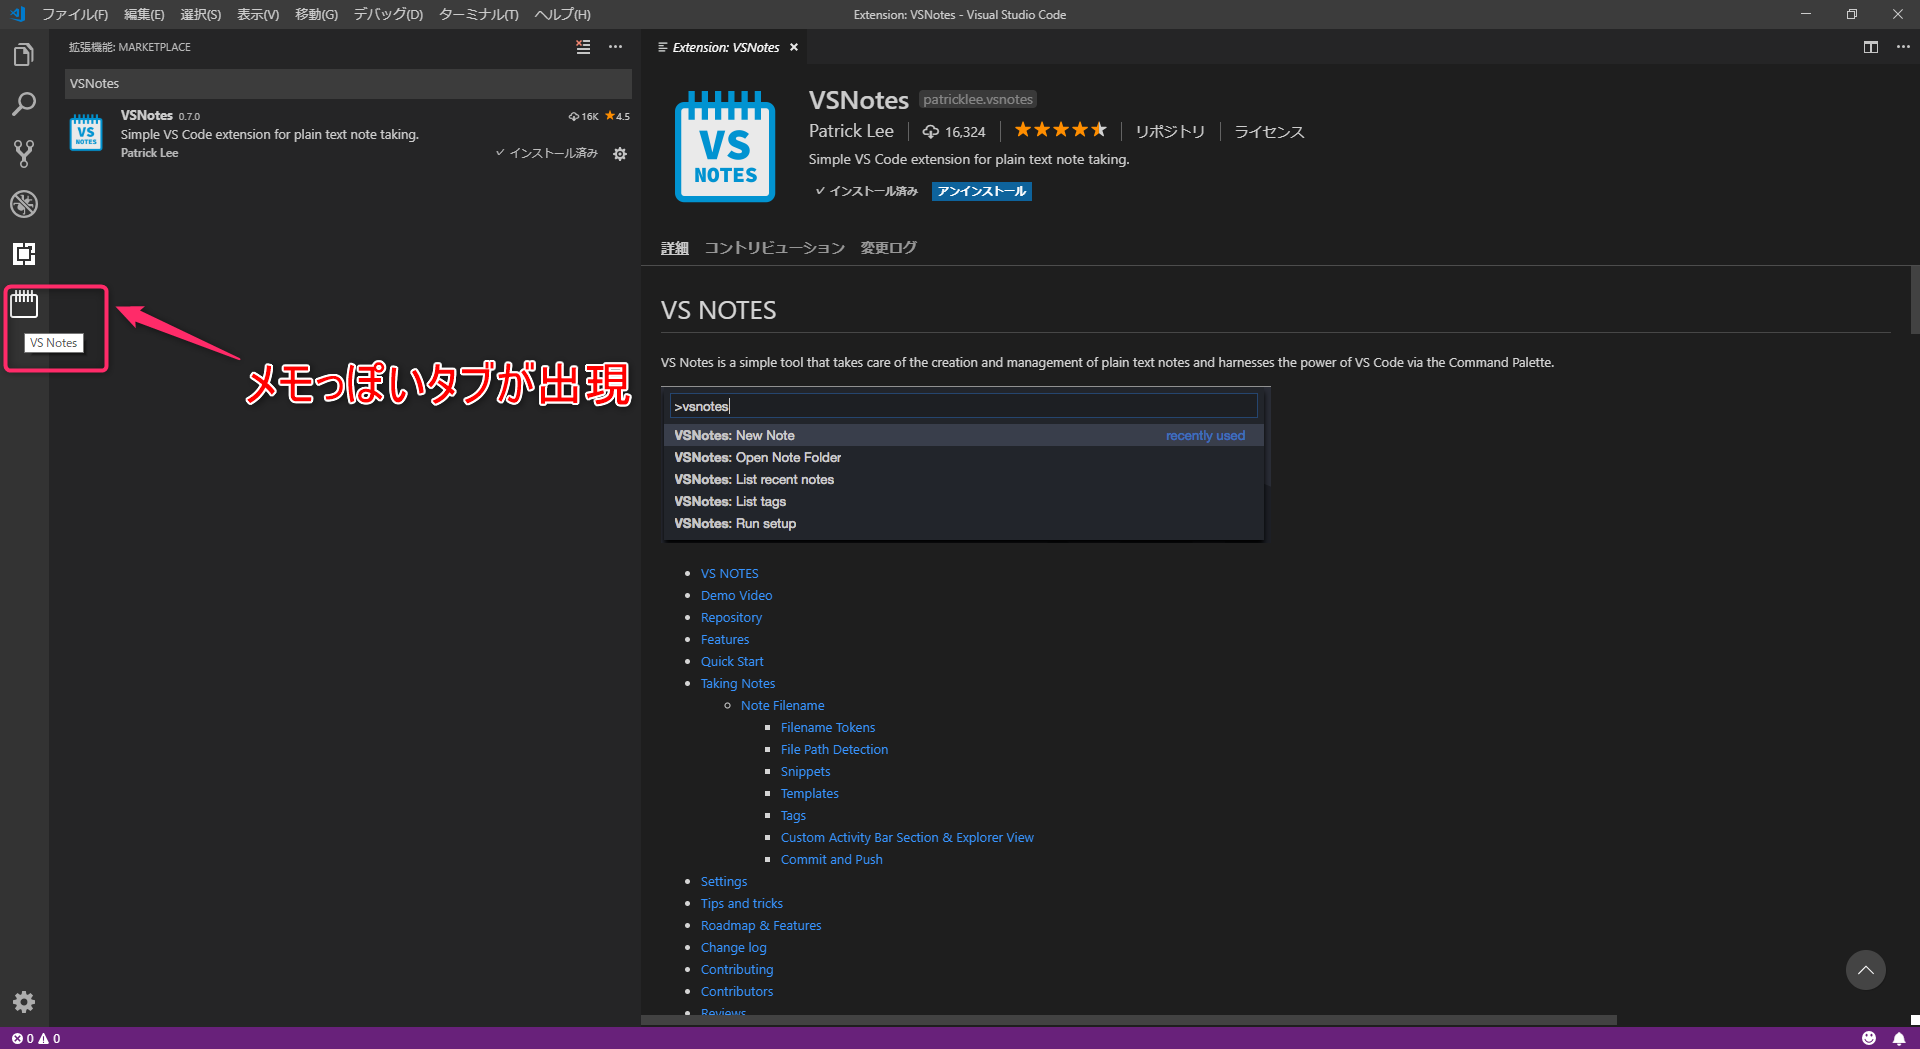Show errors and warnings count in status bar
1920x1049 pixels.
click(36, 1038)
